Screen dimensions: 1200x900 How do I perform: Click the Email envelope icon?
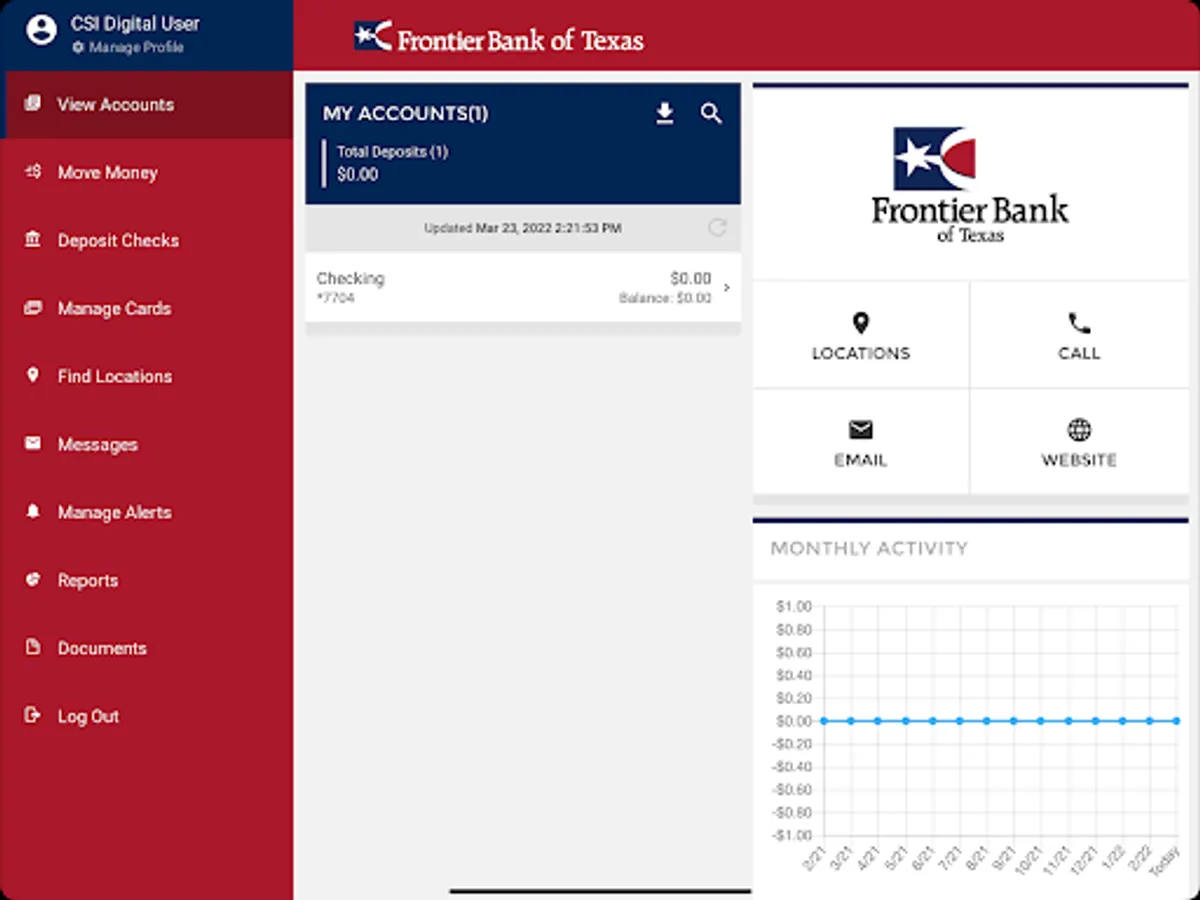[x=860, y=430]
